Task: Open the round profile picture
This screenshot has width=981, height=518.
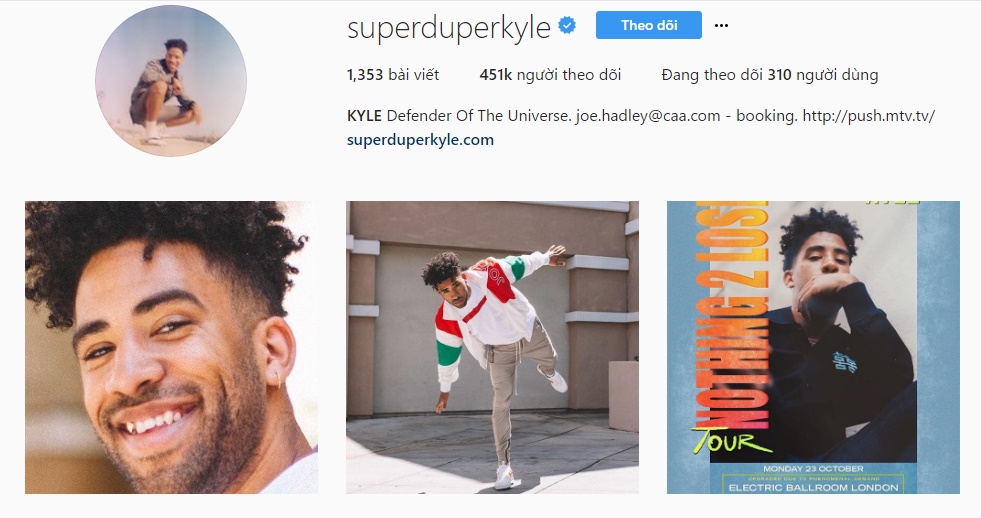Action: [171, 81]
